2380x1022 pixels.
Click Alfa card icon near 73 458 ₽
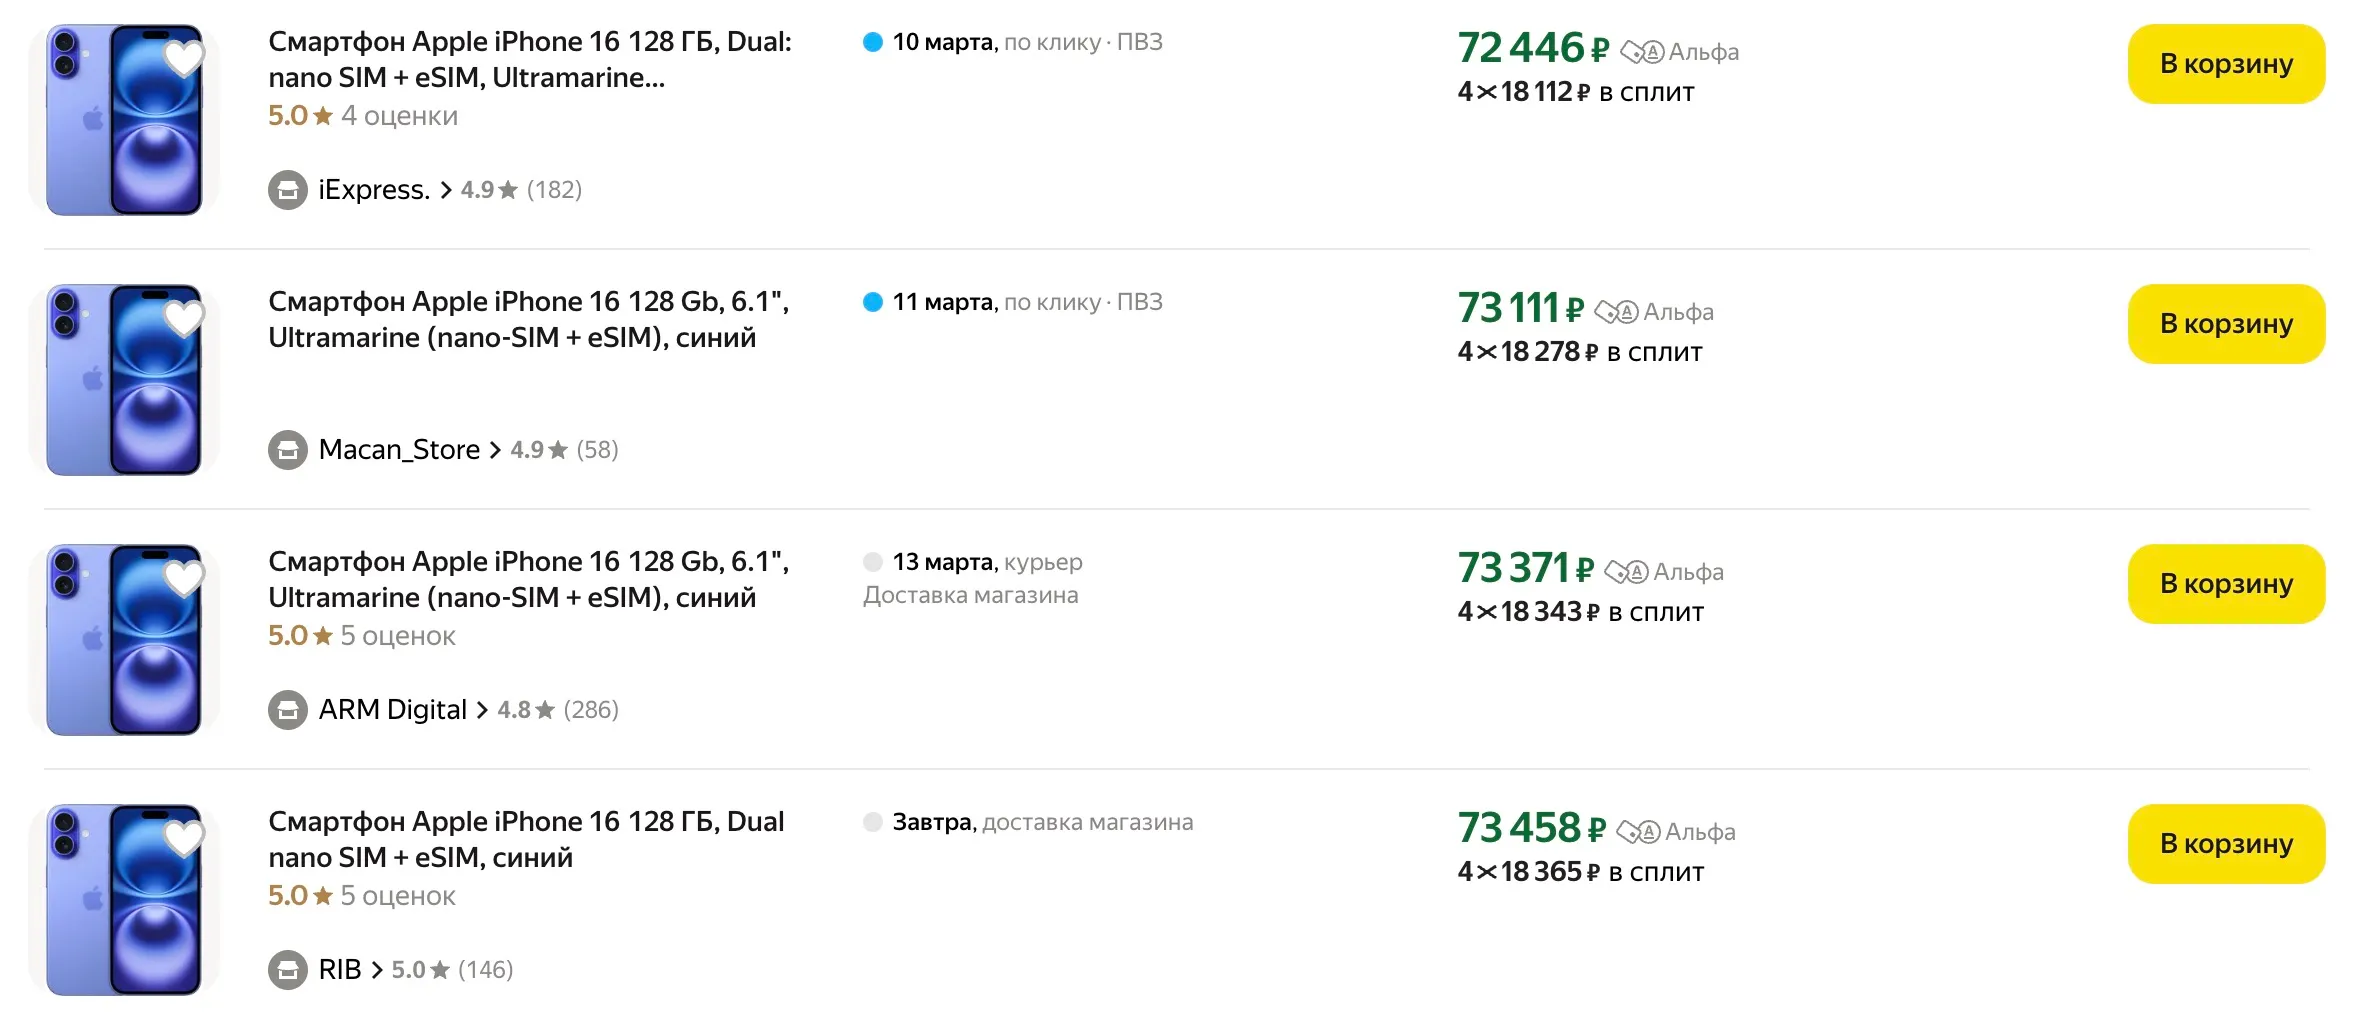(1638, 832)
